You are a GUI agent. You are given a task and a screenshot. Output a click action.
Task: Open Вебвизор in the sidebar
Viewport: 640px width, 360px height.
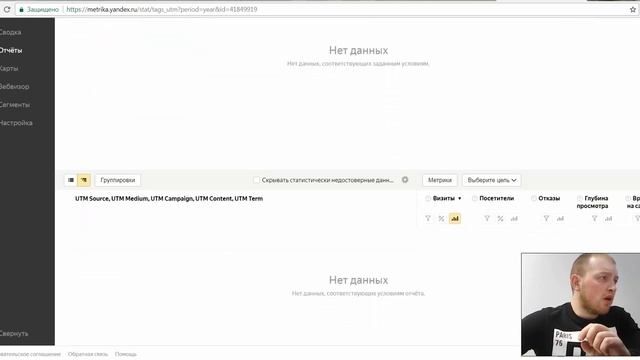click(x=14, y=87)
